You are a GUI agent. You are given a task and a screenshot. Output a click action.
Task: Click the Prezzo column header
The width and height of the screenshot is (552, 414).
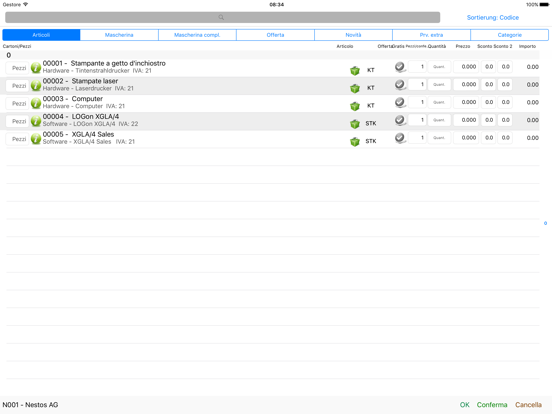pos(463,46)
